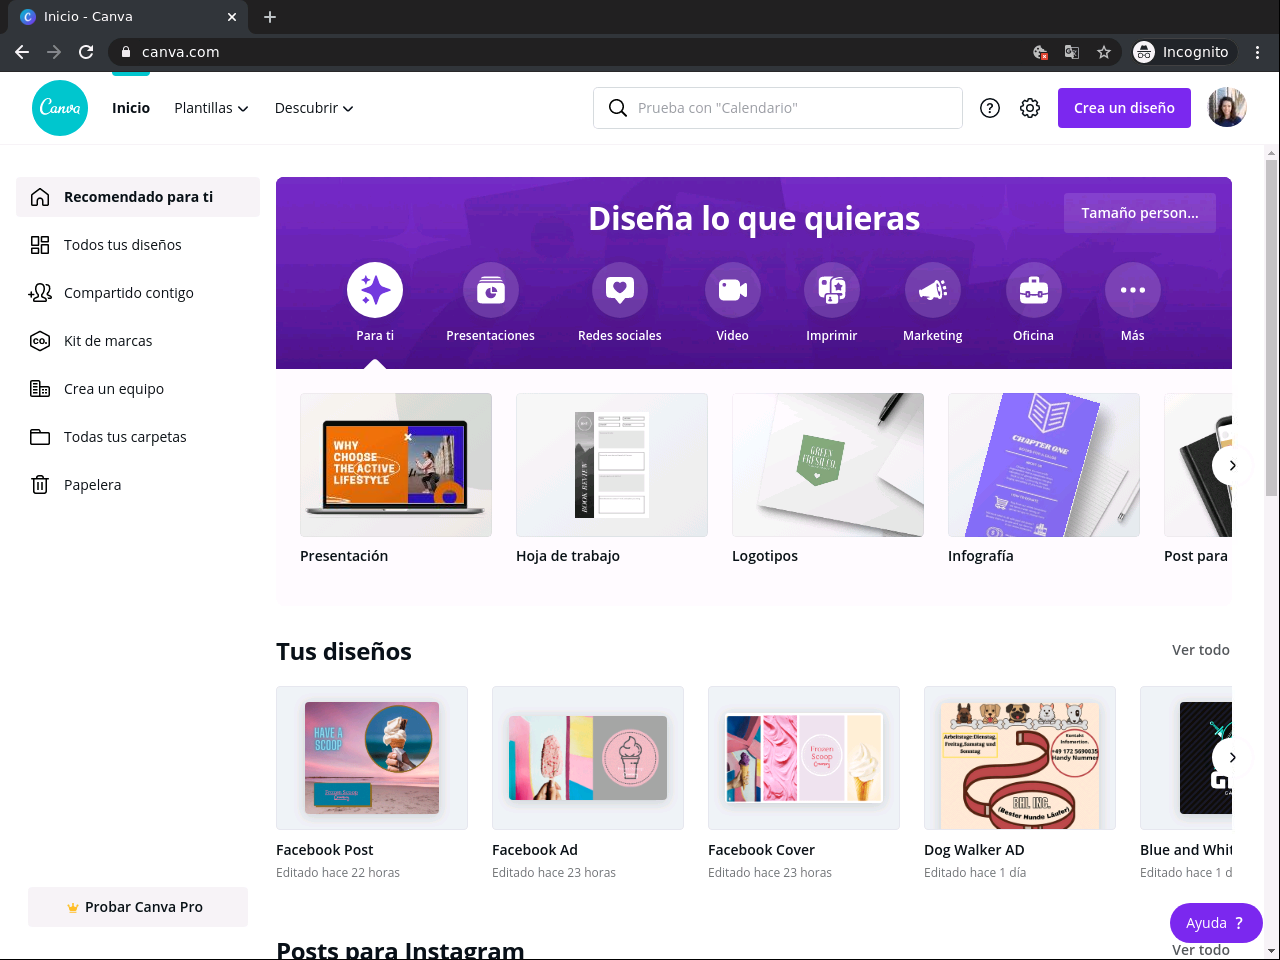The height and width of the screenshot is (960, 1280).
Task: Open the Presentación template thumbnail
Action: click(x=396, y=465)
